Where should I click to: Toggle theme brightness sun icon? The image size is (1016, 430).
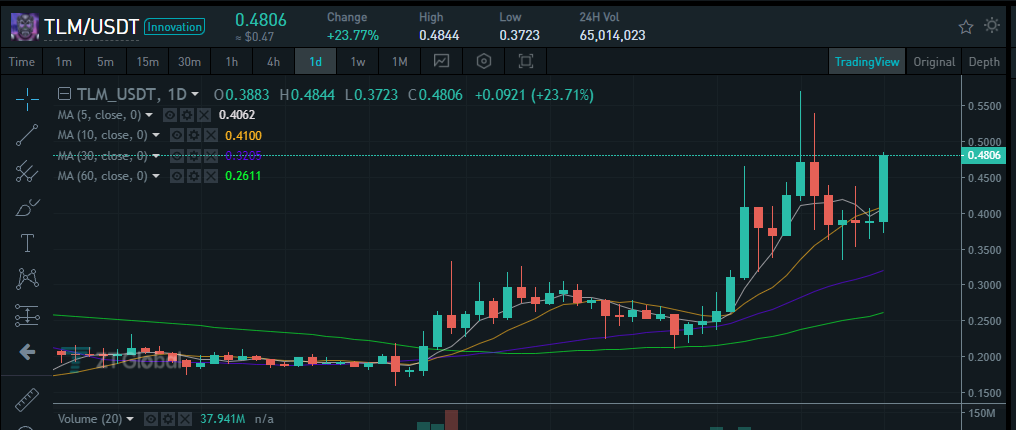coord(992,26)
